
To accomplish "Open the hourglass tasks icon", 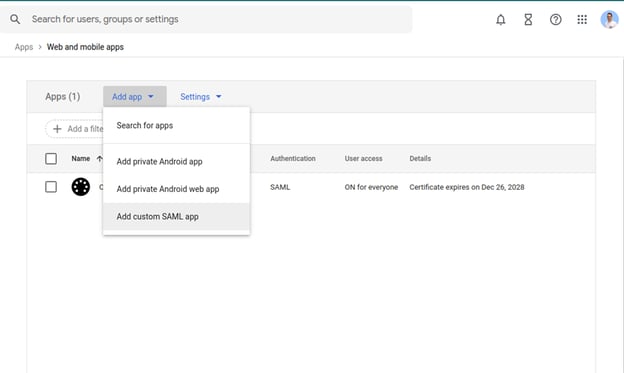I will coord(528,20).
